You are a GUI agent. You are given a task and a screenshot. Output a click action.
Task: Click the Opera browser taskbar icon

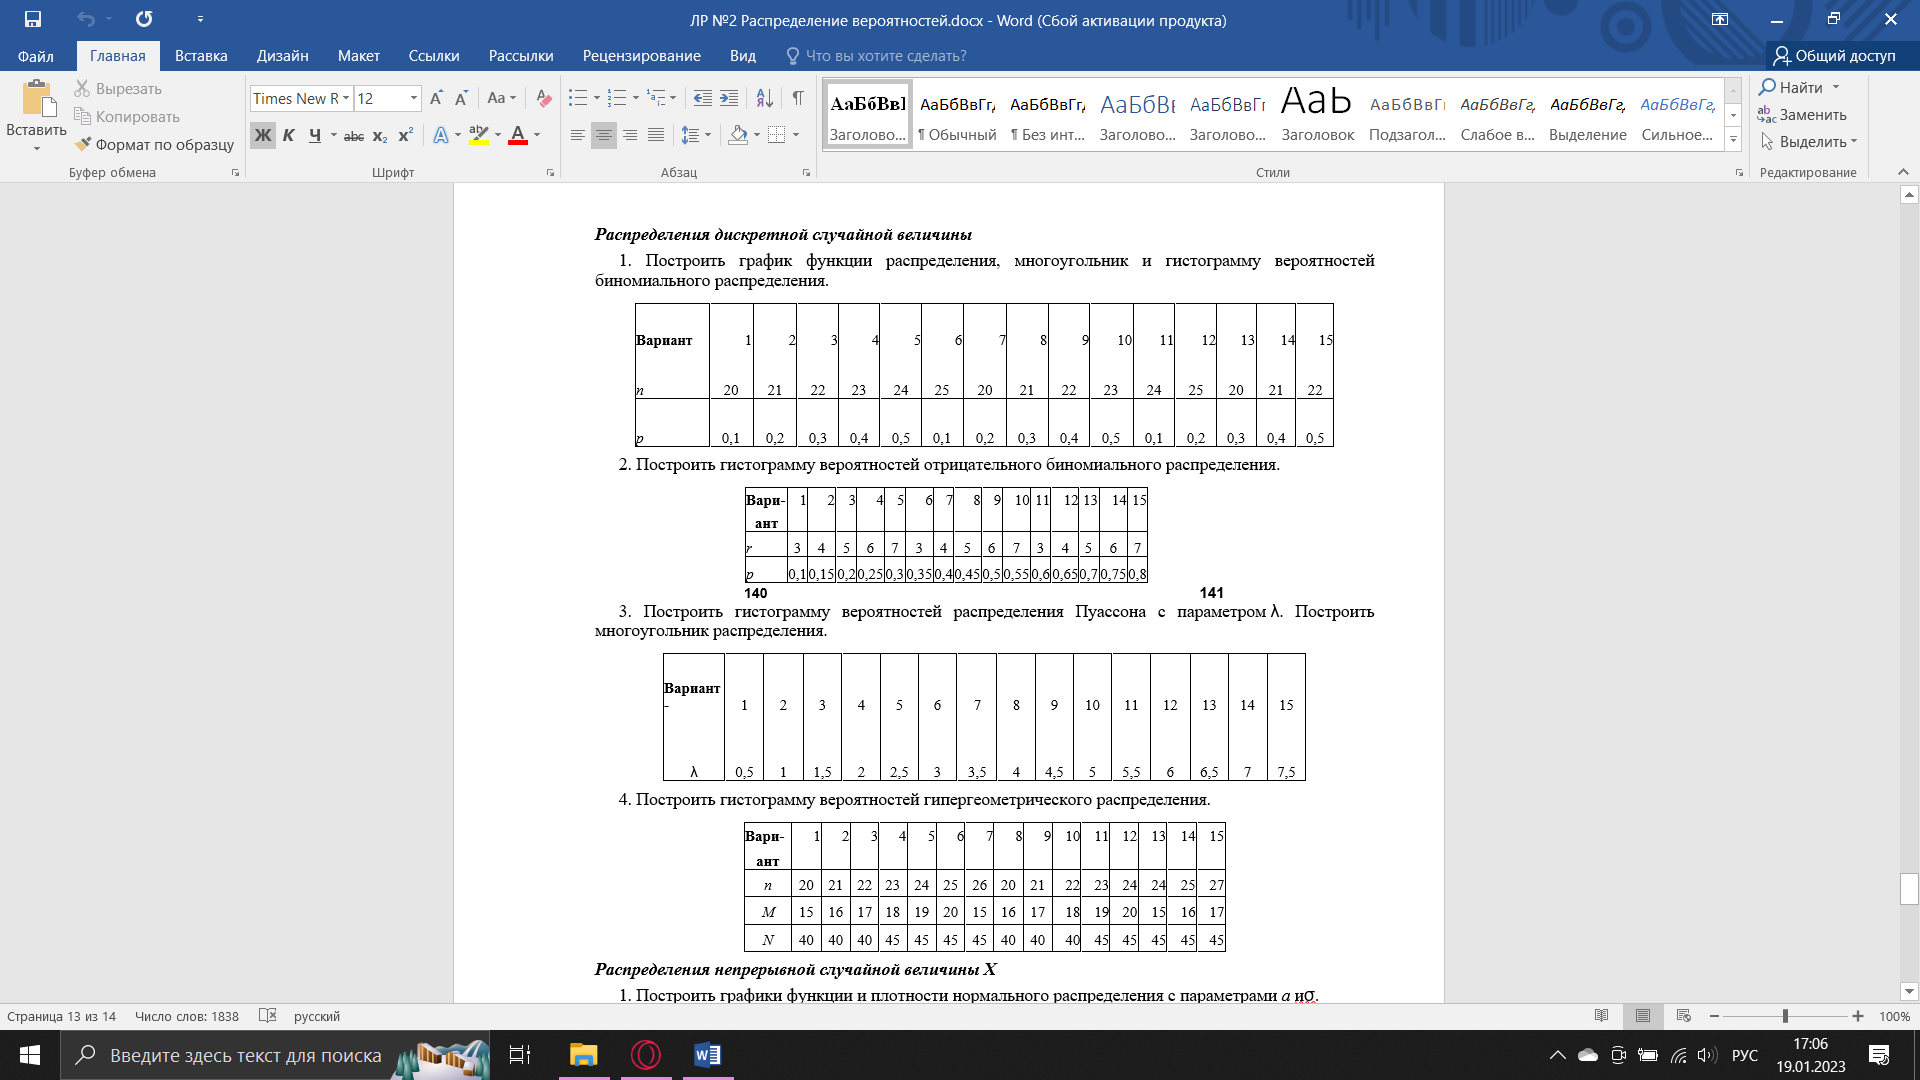pyautogui.click(x=646, y=1055)
